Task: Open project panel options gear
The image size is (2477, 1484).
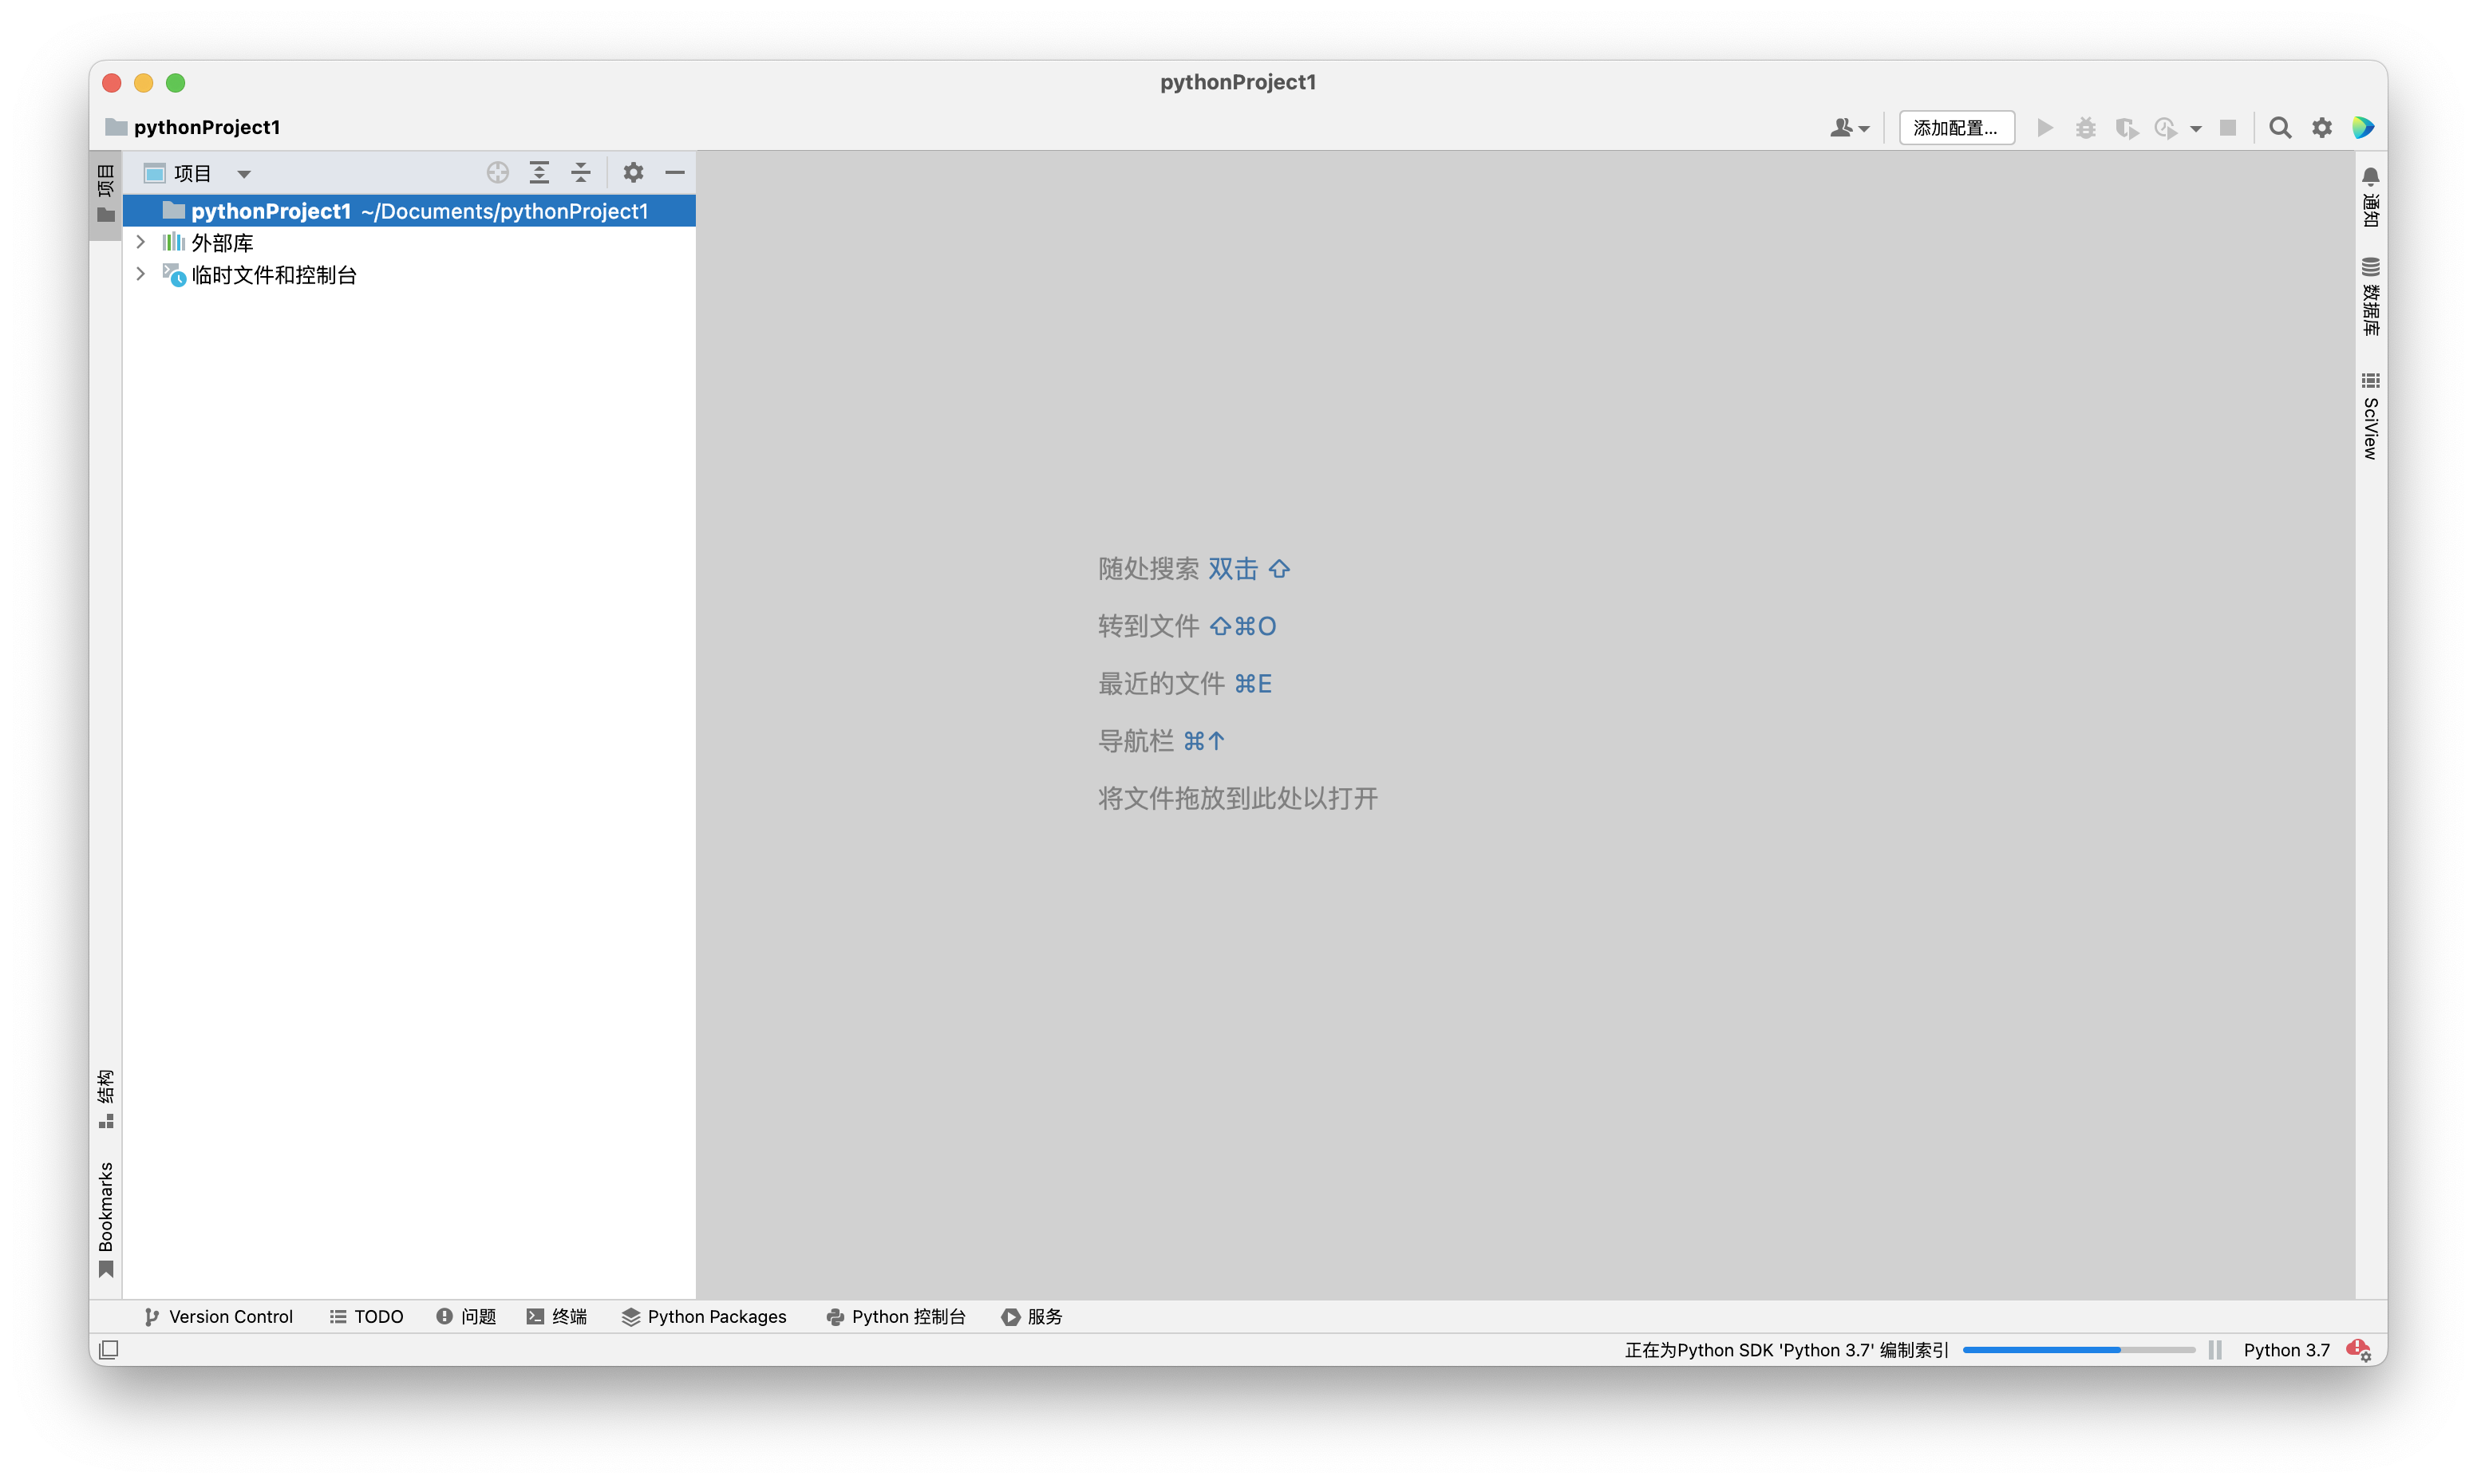Action: click(633, 173)
